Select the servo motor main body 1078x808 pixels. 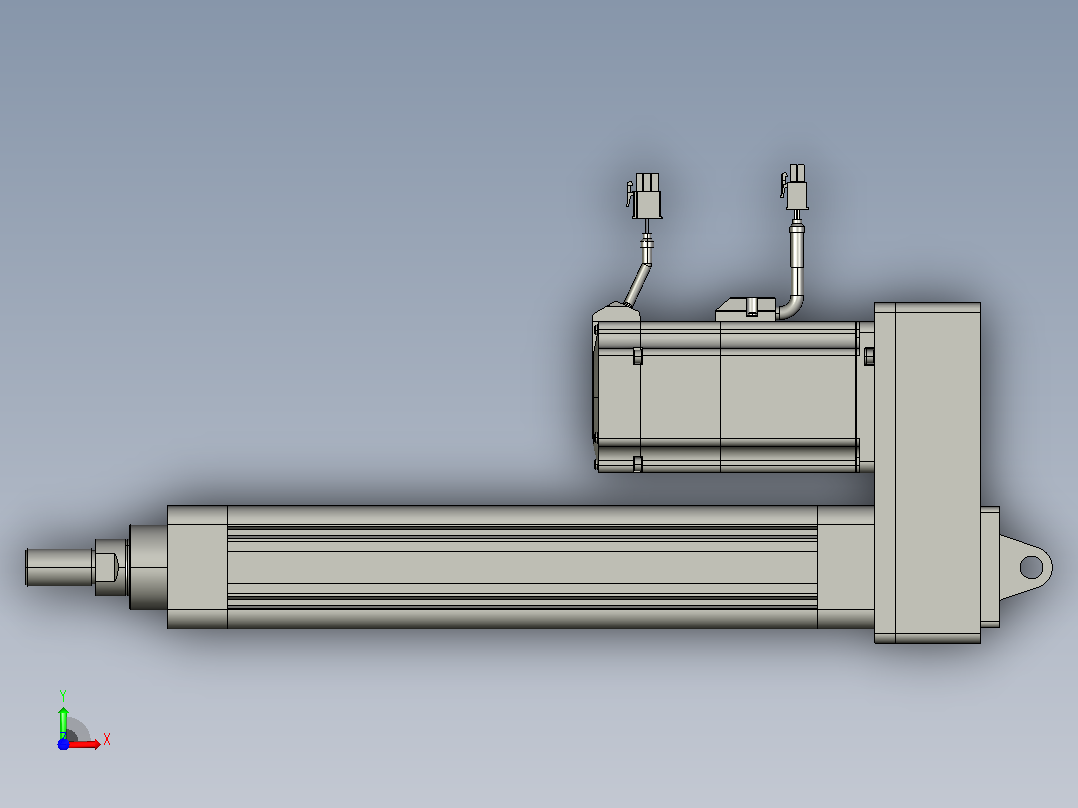click(x=727, y=397)
